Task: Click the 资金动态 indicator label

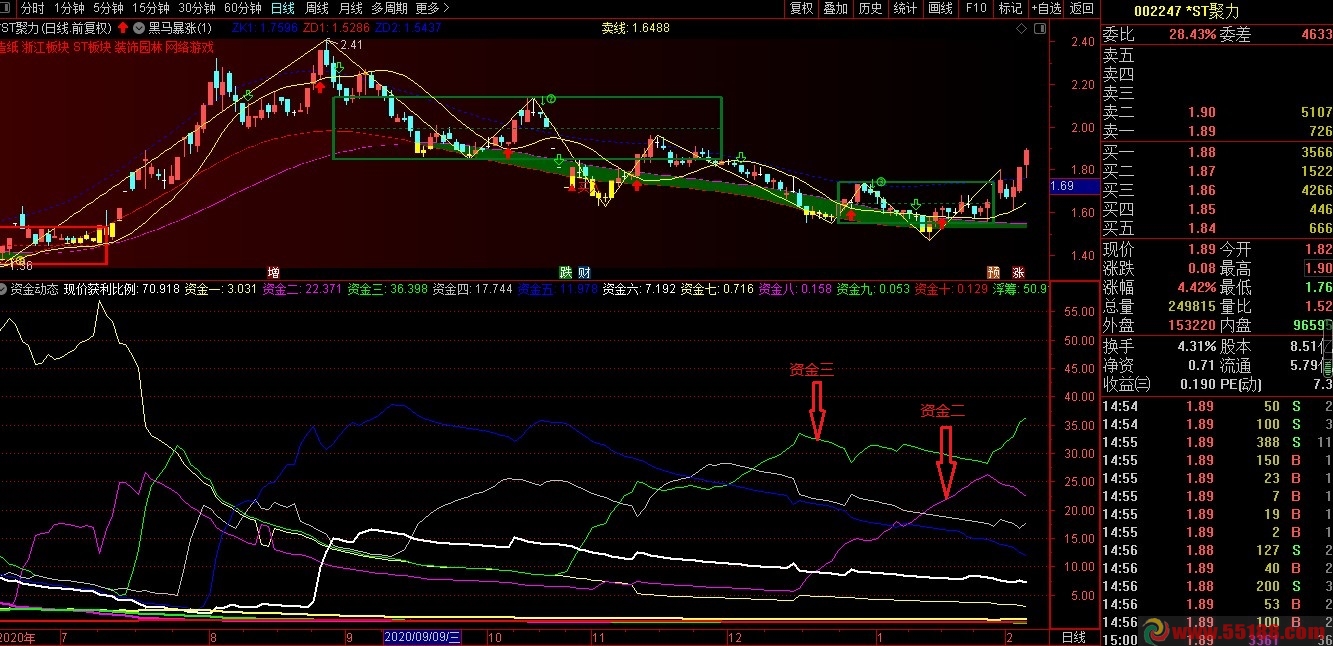Action: [35, 289]
